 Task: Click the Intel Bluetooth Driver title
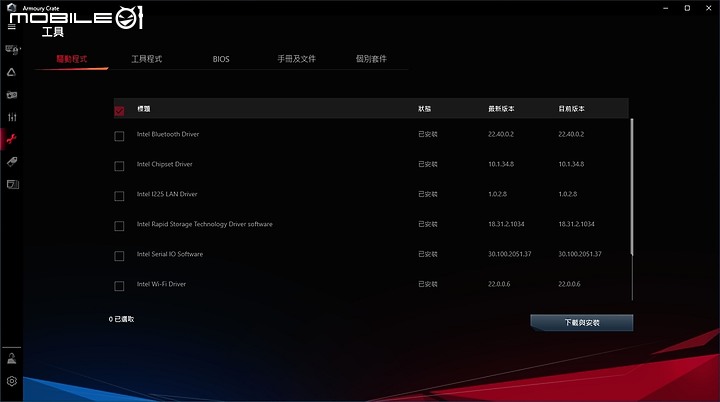(x=168, y=134)
